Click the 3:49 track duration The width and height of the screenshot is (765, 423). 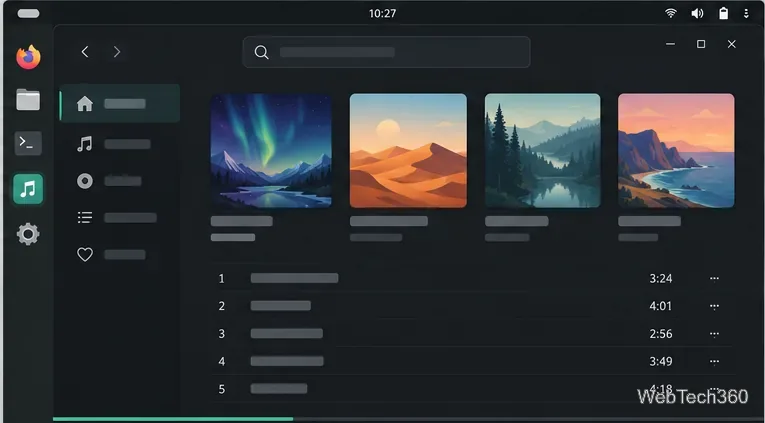(x=661, y=362)
